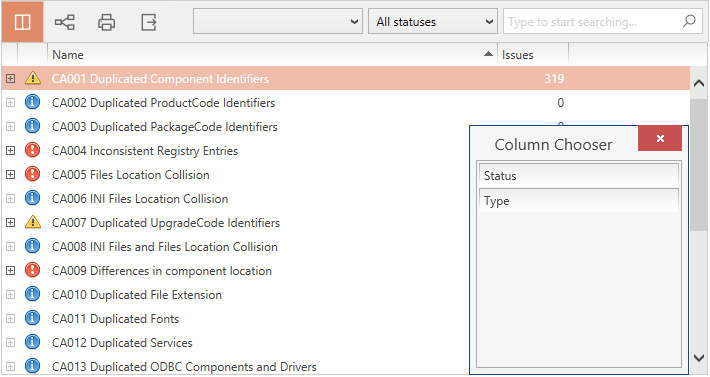The width and height of the screenshot is (710, 377).
Task: Select CA009 Differences in component location
Action: (162, 271)
